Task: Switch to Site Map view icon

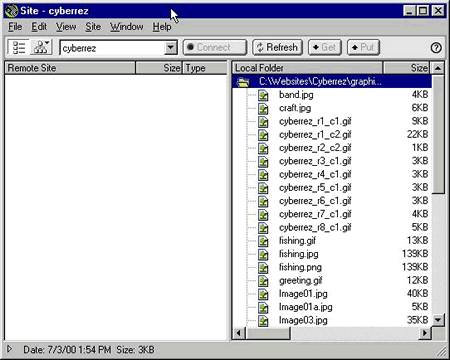Action: point(41,47)
